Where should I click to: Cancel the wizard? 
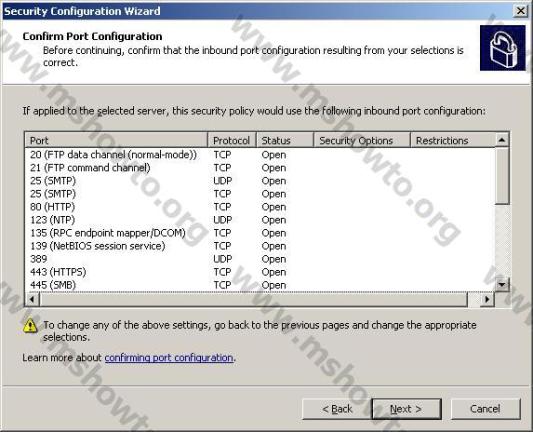485,409
